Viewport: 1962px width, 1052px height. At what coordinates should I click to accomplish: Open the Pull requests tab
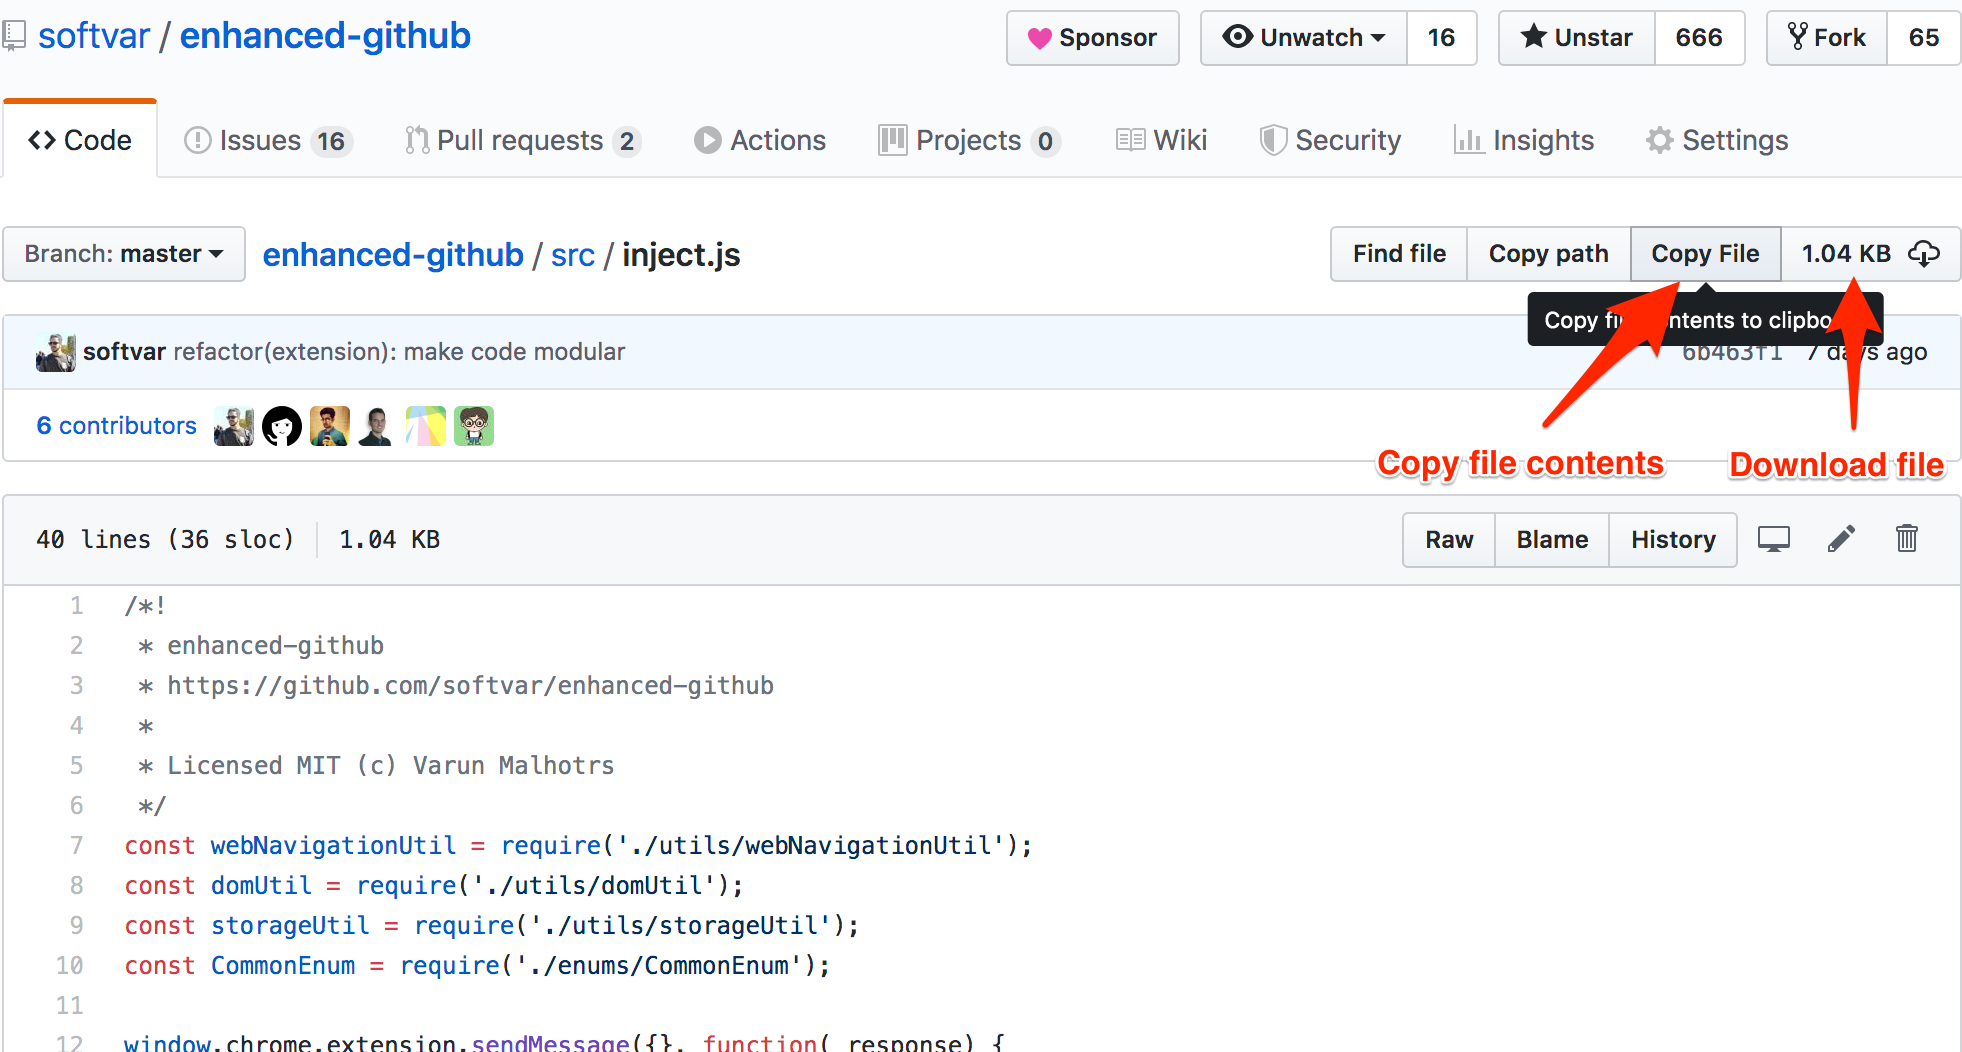pyautogui.click(x=520, y=141)
